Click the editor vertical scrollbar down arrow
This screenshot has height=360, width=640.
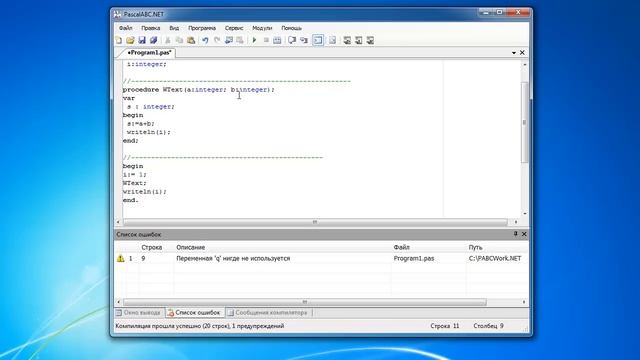click(525, 213)
